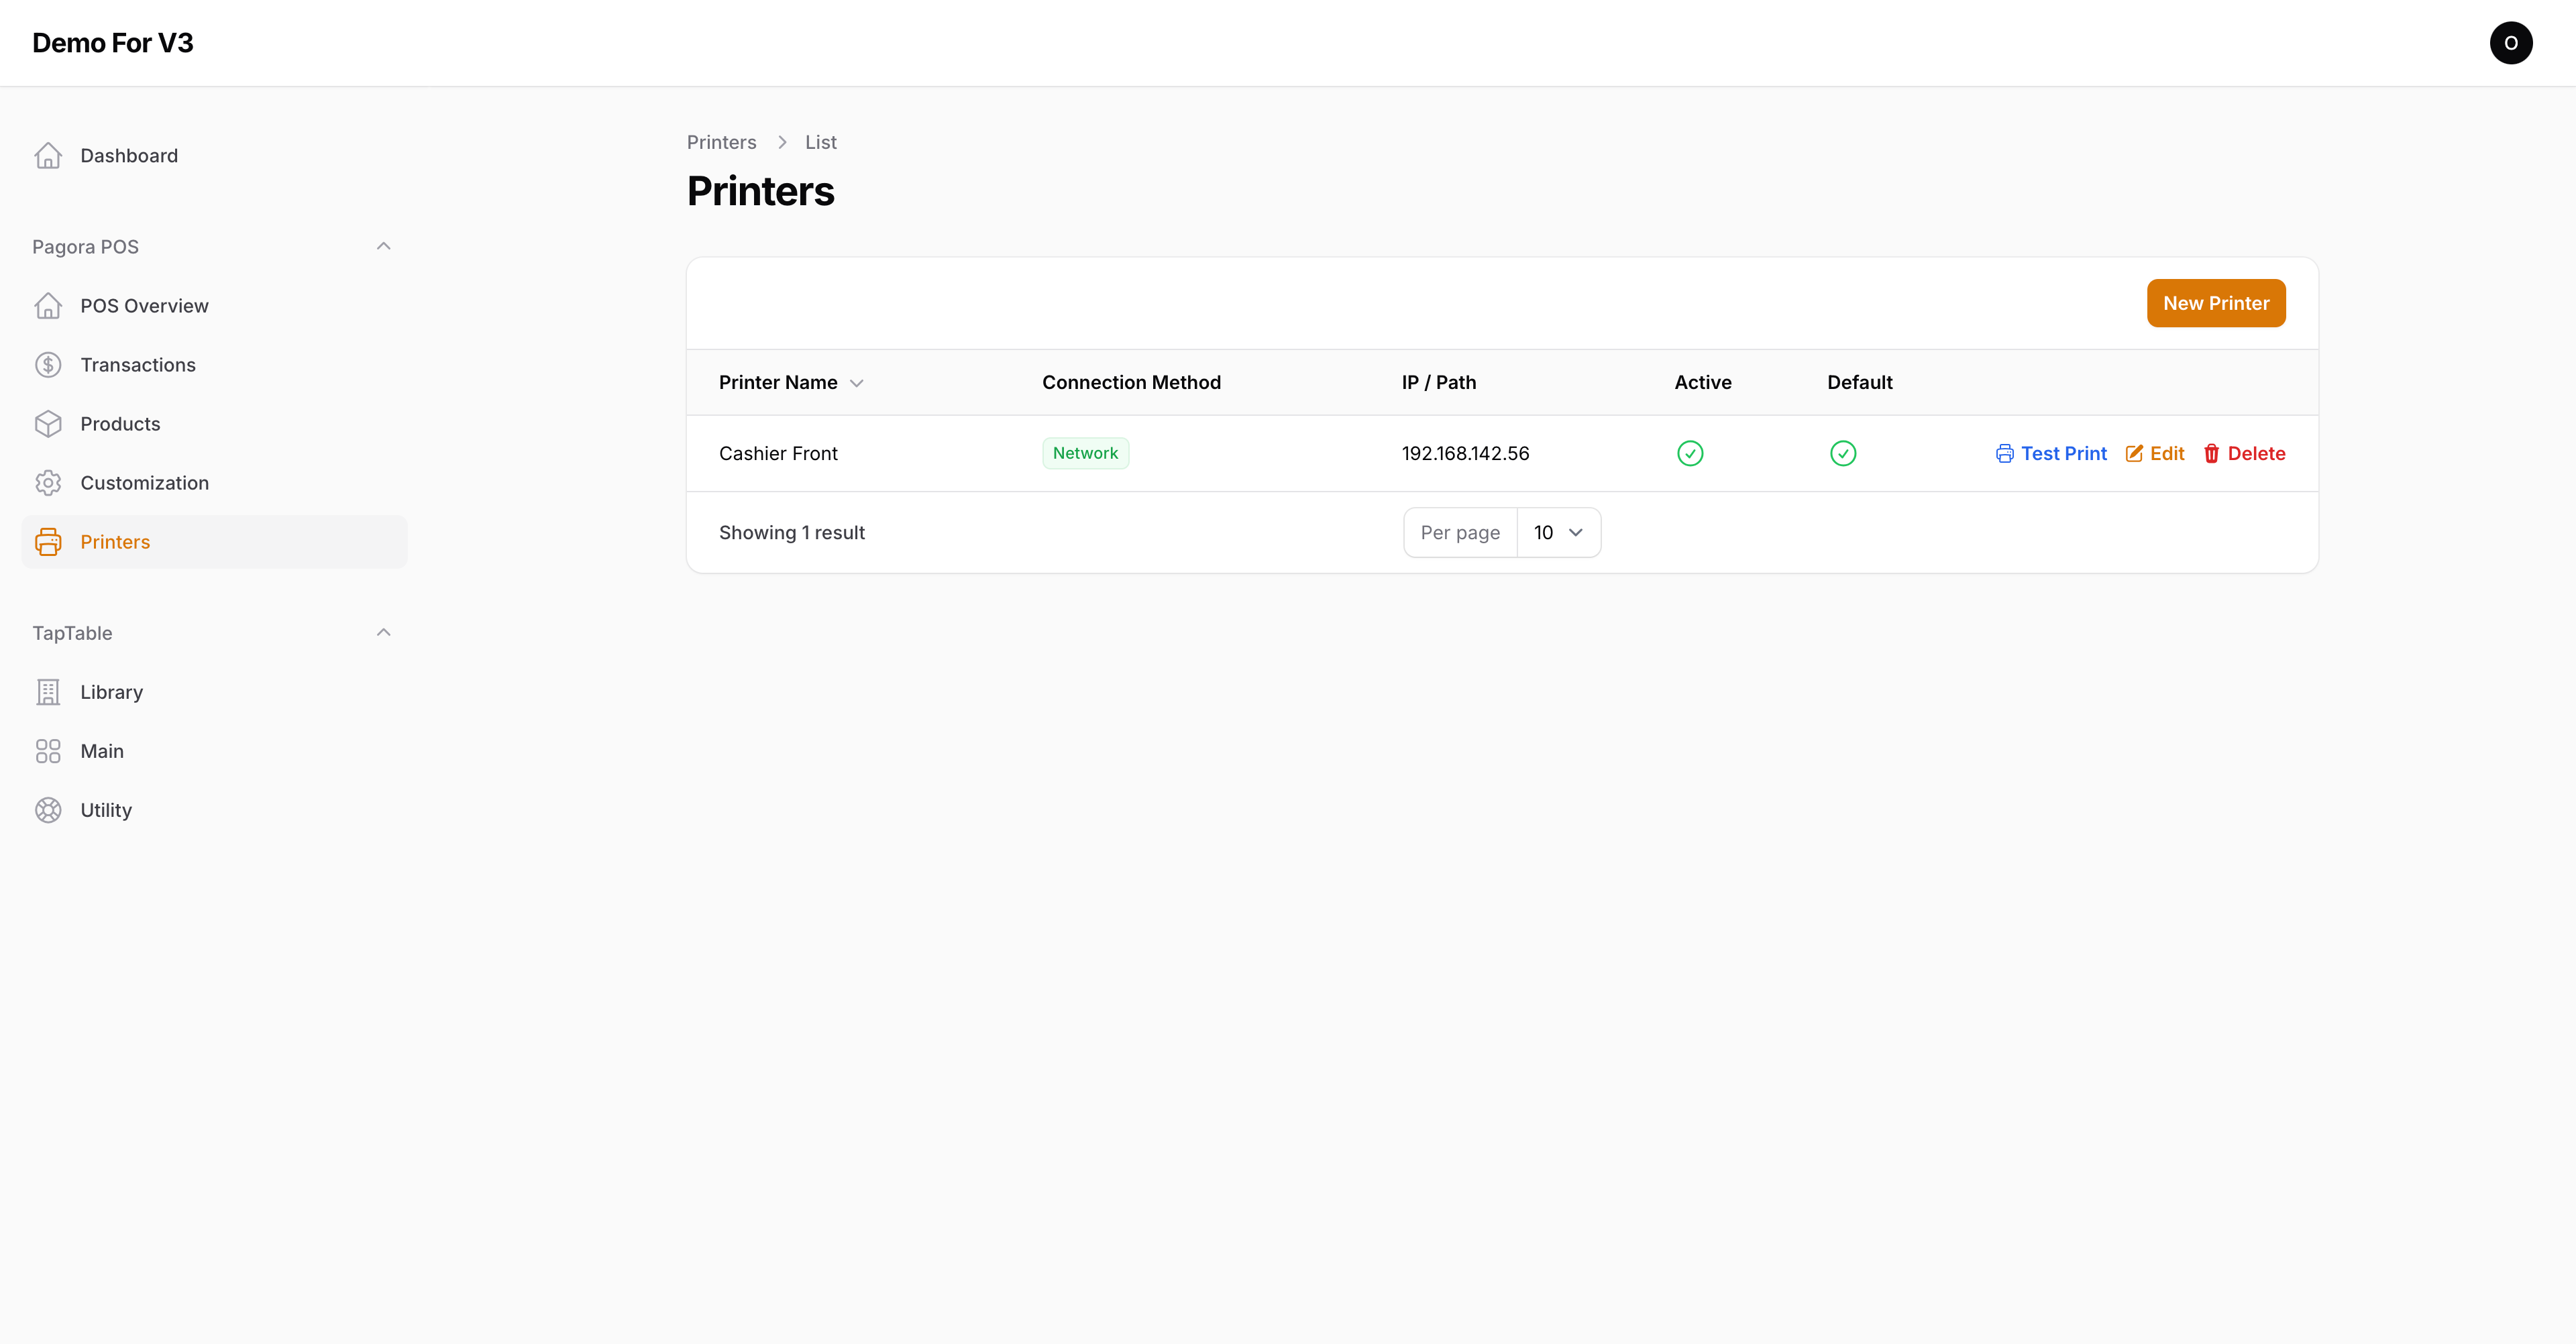2576x1344 pixels.
Task: Open Customization via the gear icon
Action: tap(48, 482)
